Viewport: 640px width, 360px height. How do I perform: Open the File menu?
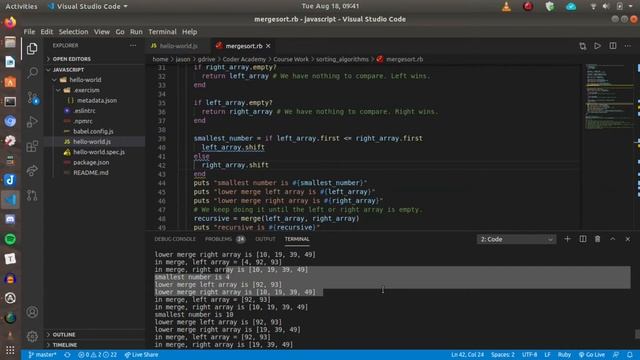click(29, 32)
